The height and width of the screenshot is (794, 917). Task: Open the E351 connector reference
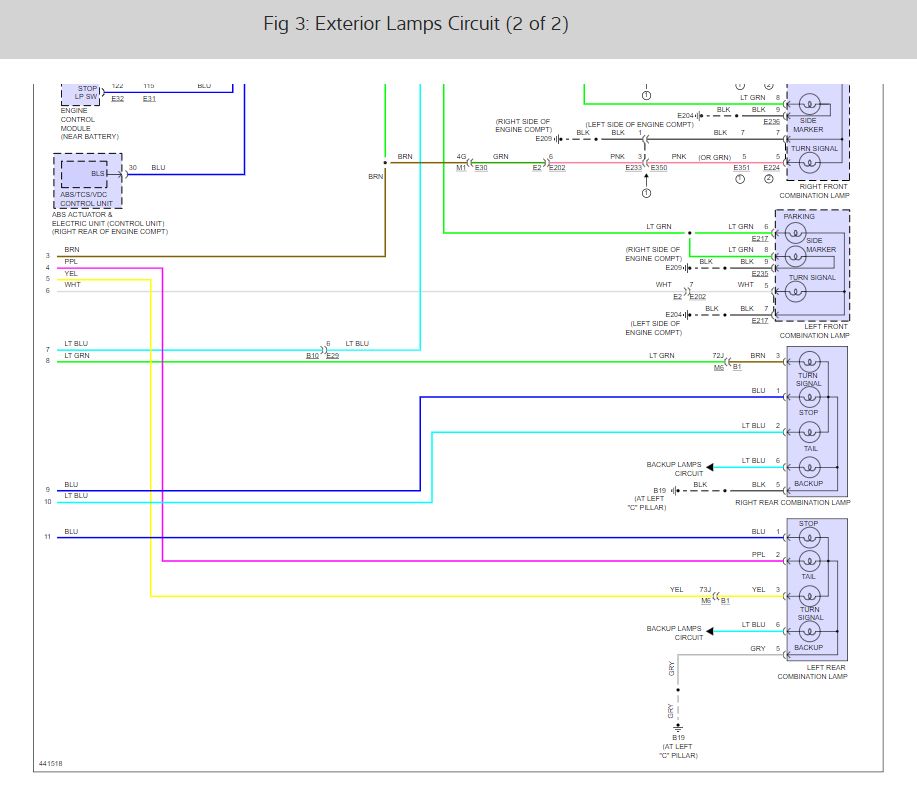741,168
